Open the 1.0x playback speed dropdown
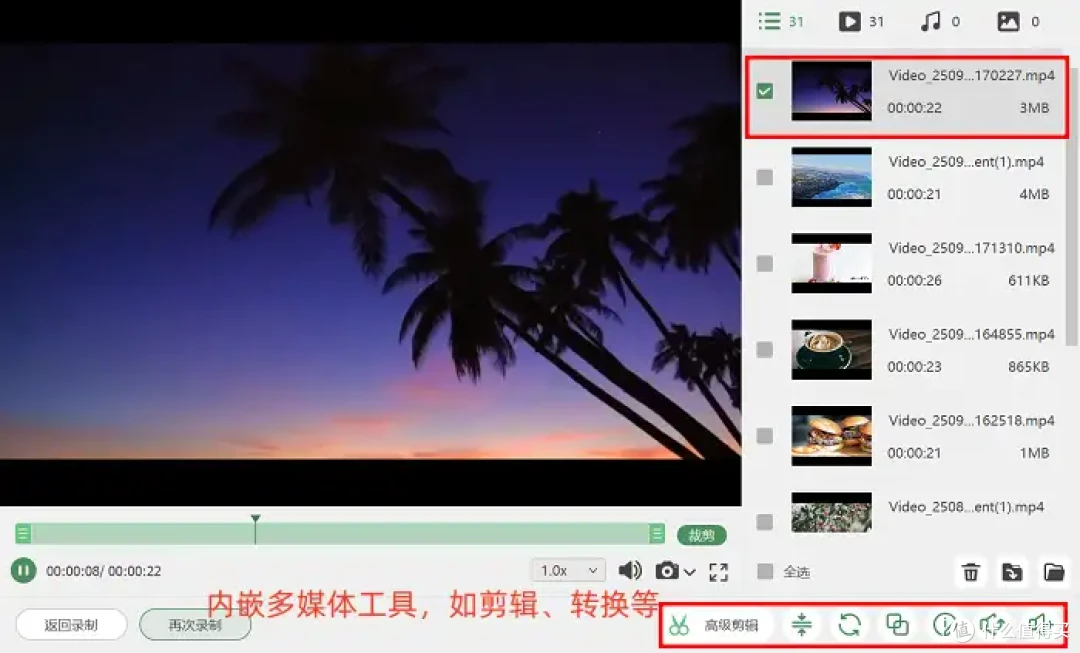Viewport: 1080px width, 653px height. point(569,570)
